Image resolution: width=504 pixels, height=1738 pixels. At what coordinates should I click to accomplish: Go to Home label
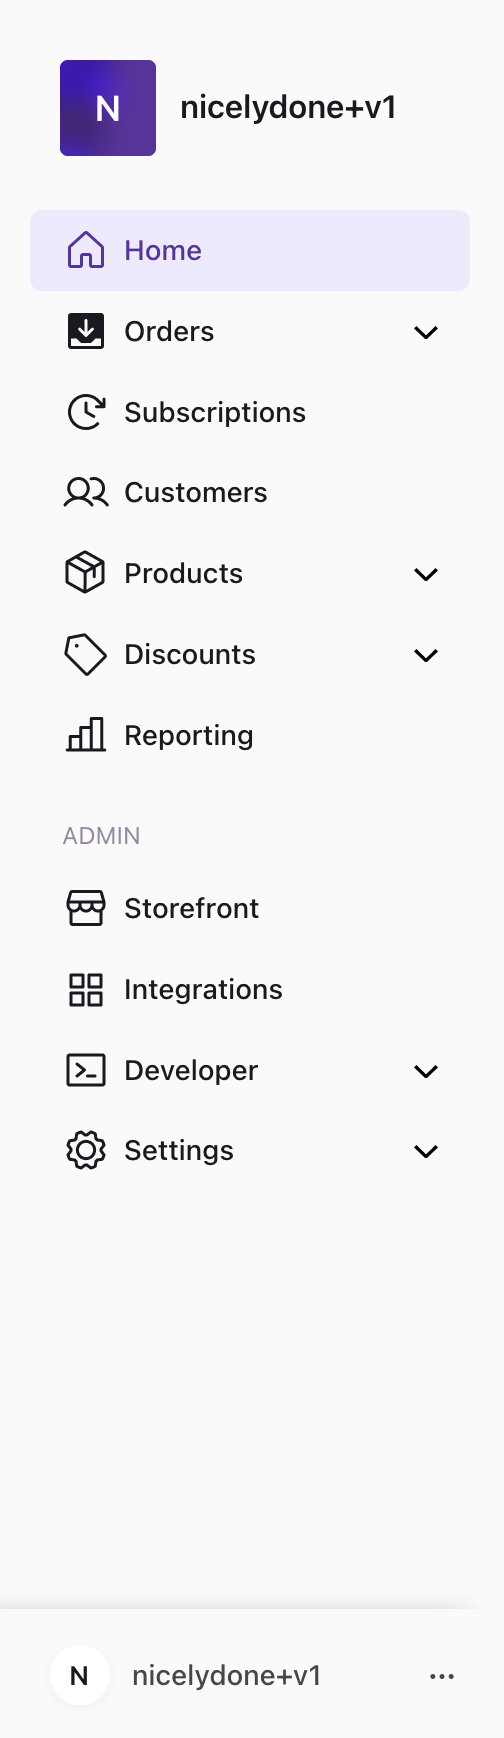[163, 250]
